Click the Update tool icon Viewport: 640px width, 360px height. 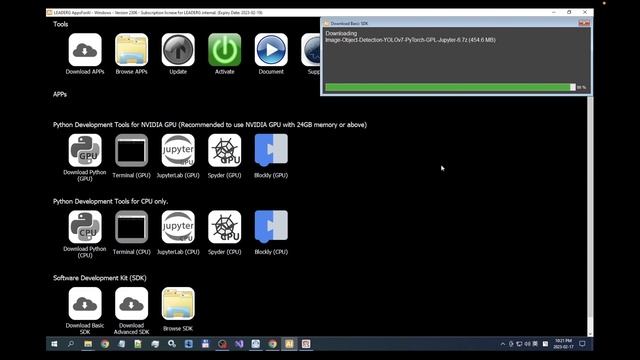(178, 50)
